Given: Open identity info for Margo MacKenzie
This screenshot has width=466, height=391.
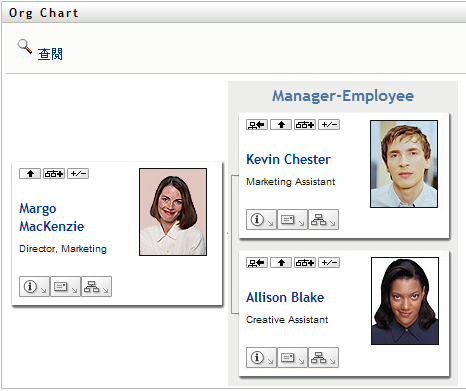Looking at the screenshot, I should click(34, 286).
